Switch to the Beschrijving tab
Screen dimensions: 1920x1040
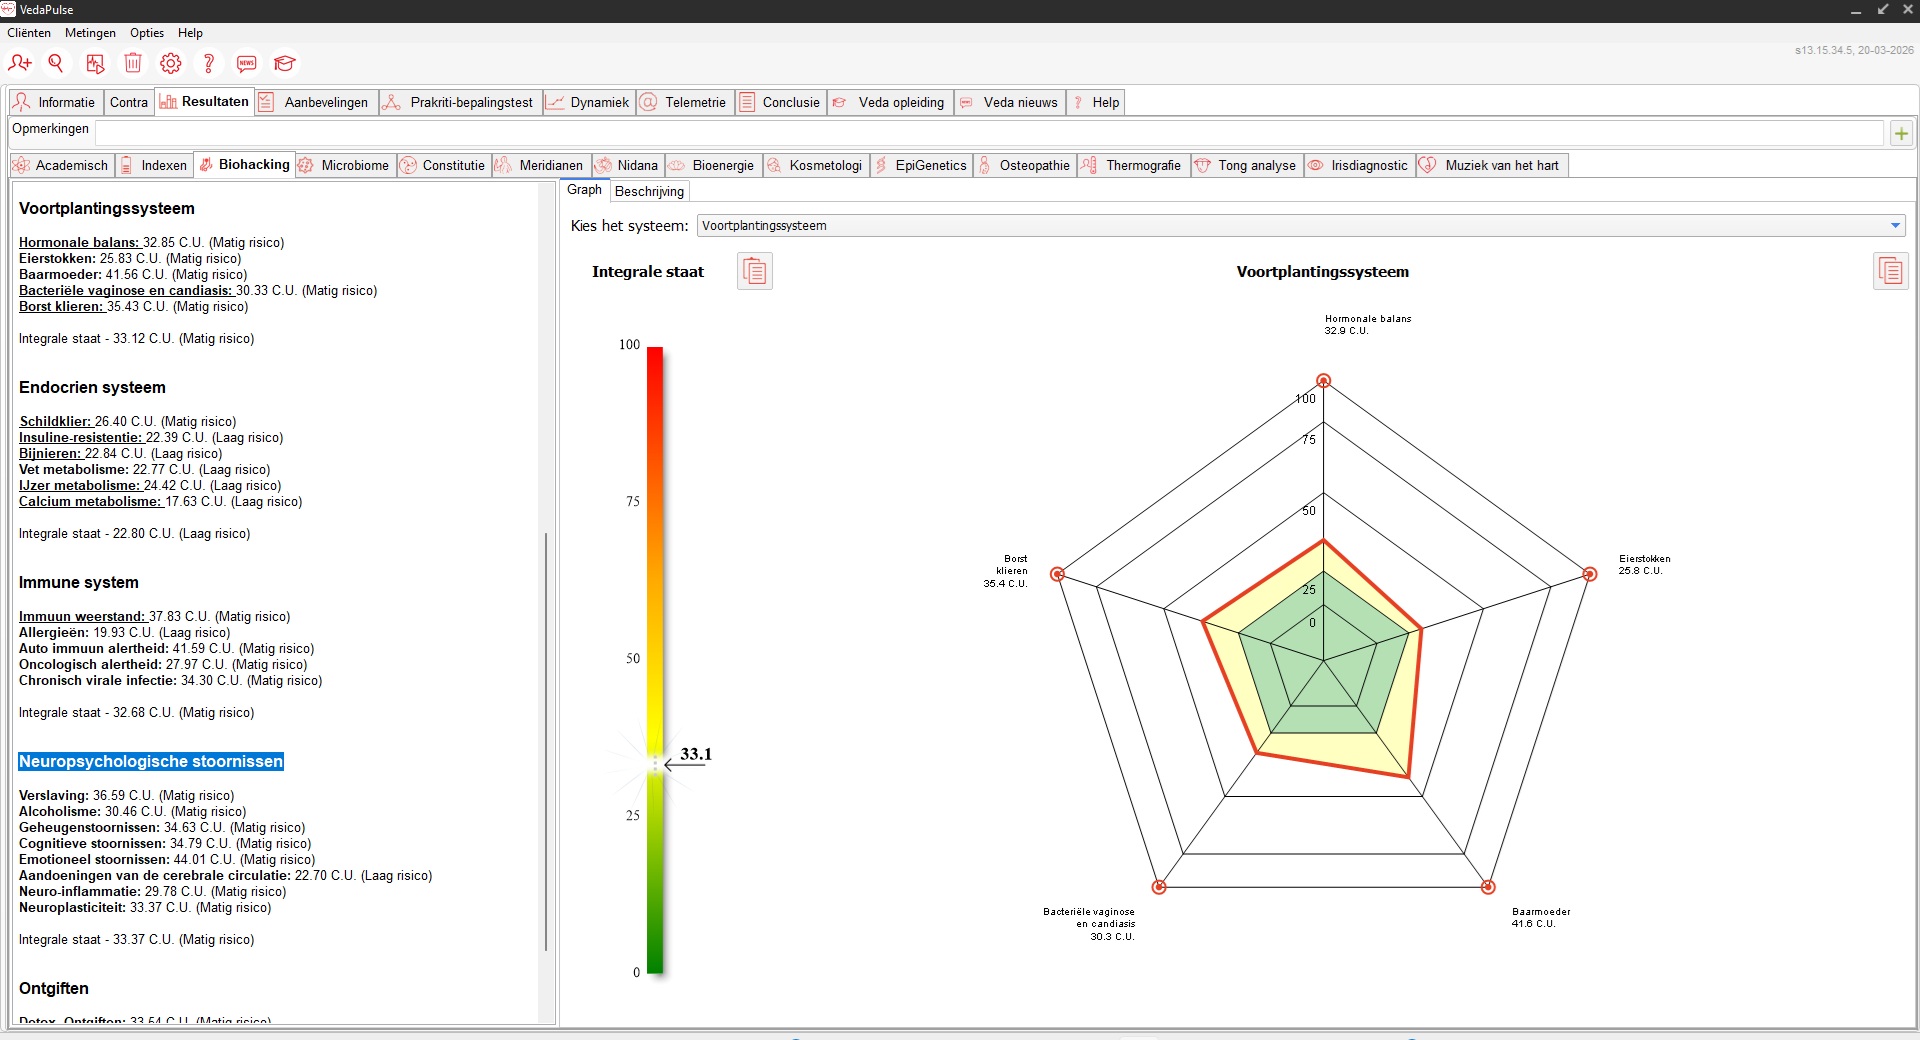coord(649,191)
